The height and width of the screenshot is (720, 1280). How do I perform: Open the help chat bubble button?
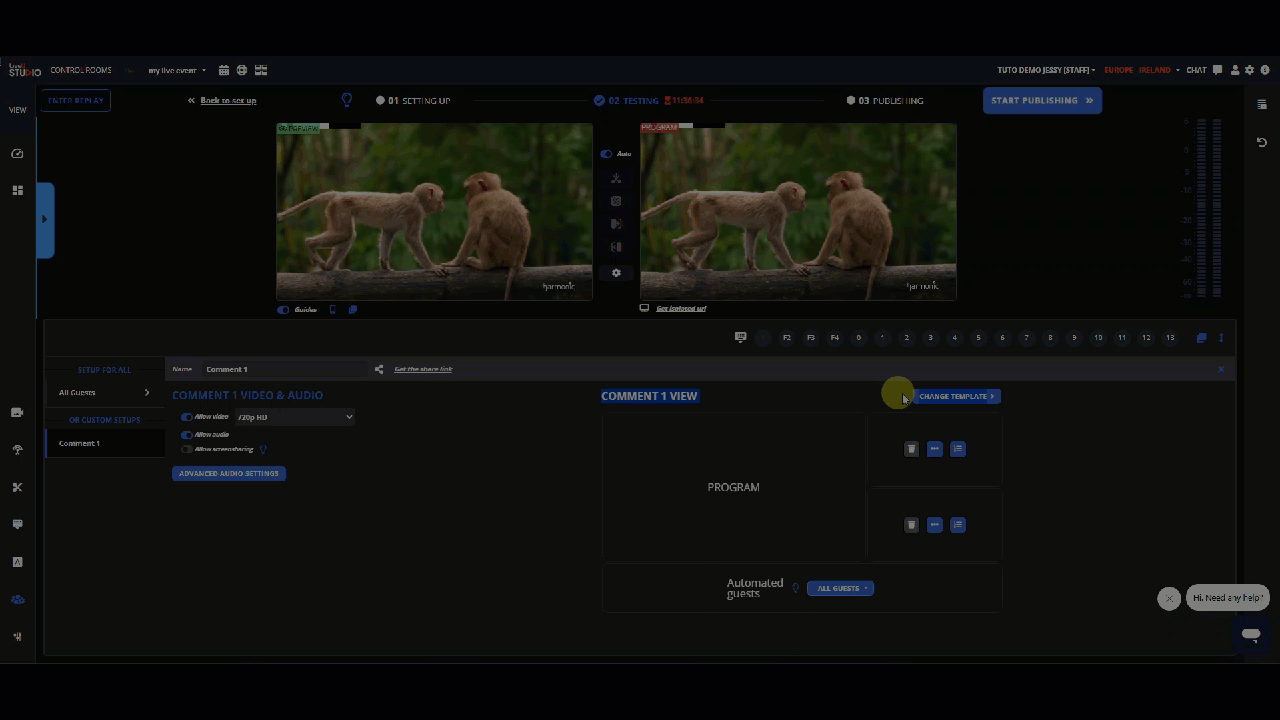point(1250,635)
